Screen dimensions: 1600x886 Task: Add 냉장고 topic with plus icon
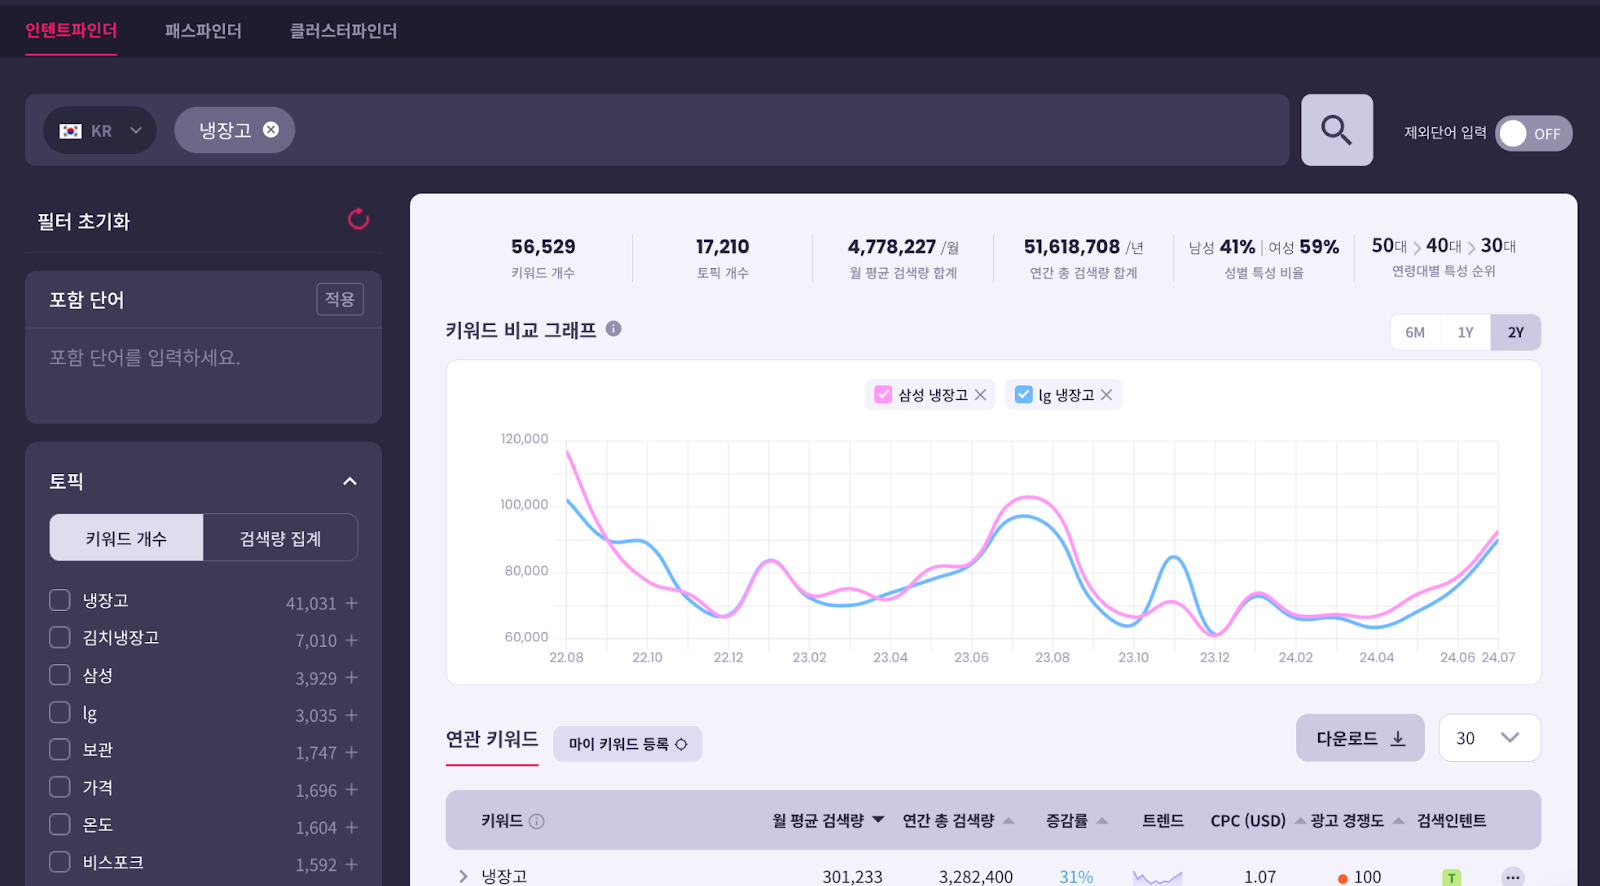tap(352, 603)
